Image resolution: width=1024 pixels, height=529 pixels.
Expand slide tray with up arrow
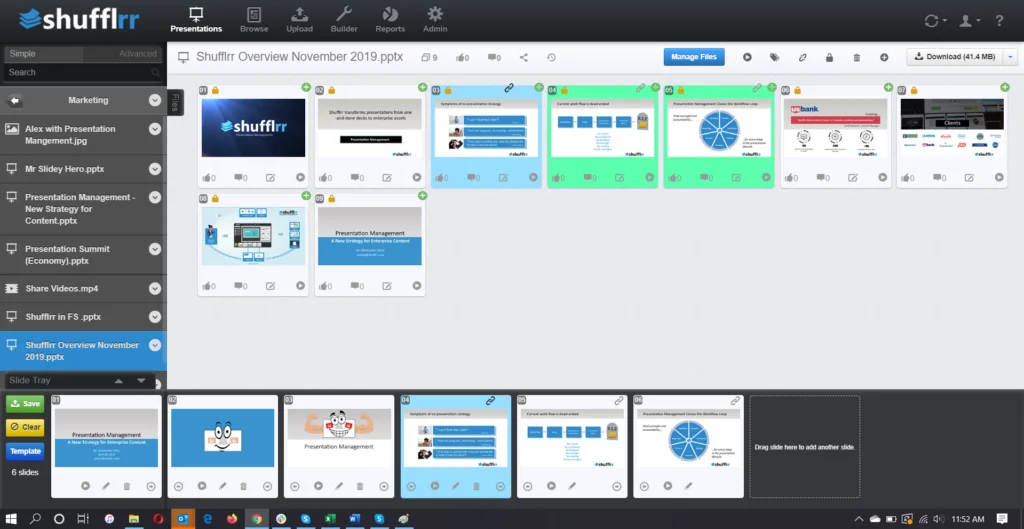[118, 380]
